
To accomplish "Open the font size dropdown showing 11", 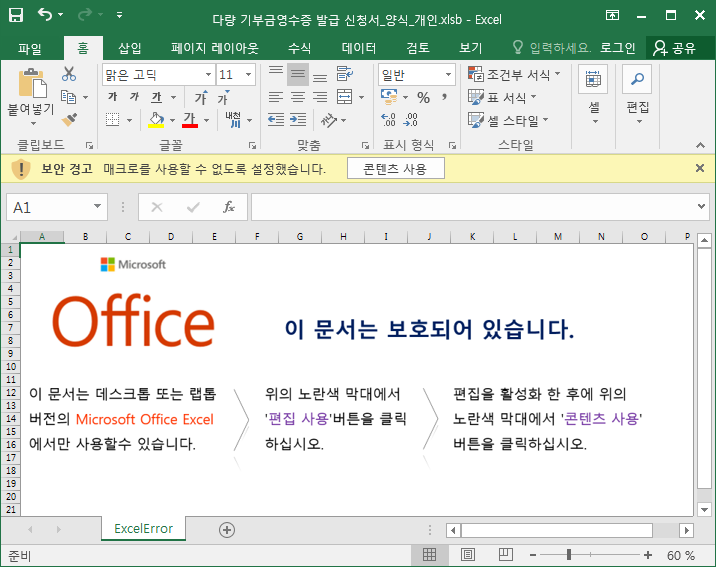I will [248, 74].
